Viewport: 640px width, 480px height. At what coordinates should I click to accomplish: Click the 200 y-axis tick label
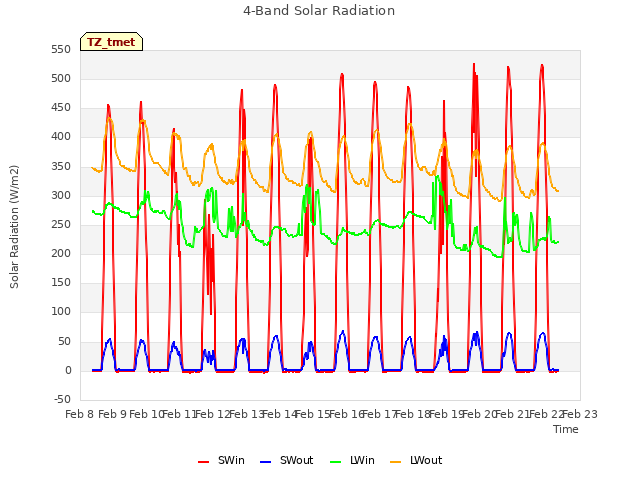(x=61, y=253)
